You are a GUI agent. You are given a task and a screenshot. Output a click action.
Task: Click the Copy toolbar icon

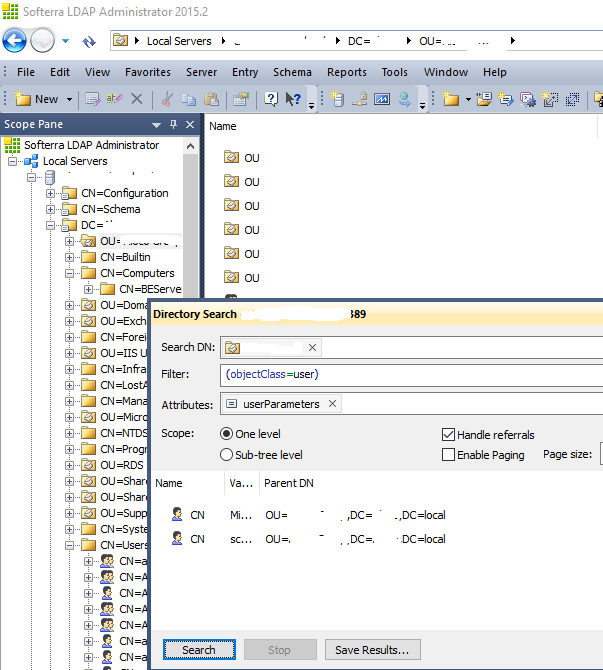tap(188, 99)
